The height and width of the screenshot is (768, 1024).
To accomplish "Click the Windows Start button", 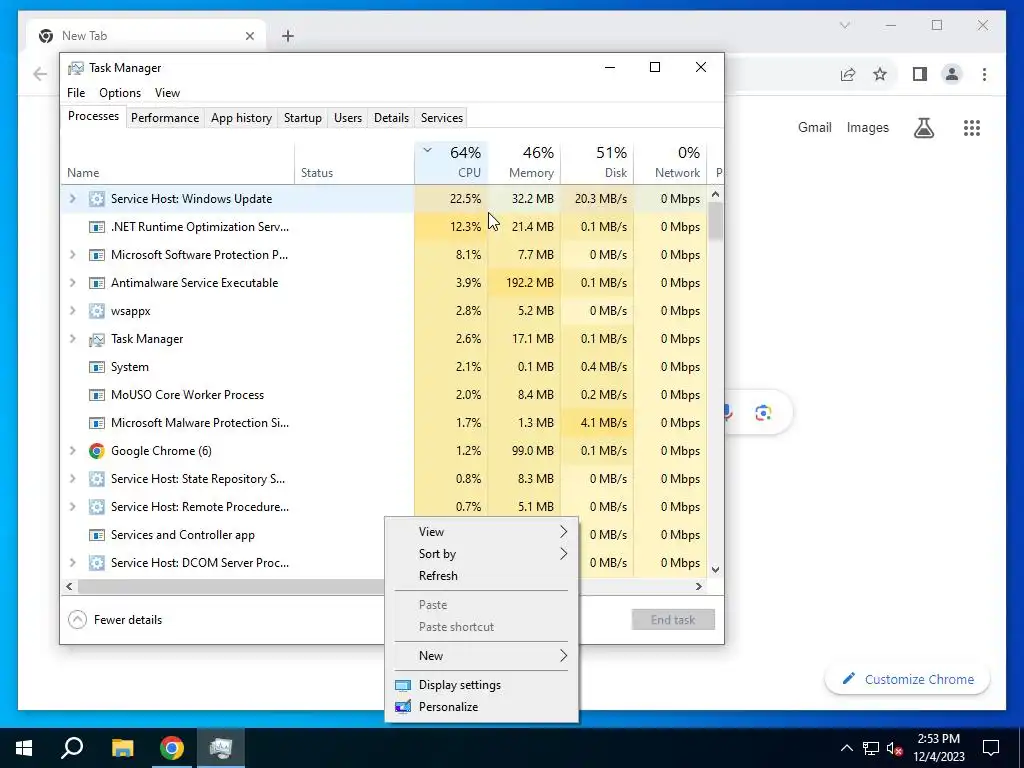I will click(x=24, y=748).
